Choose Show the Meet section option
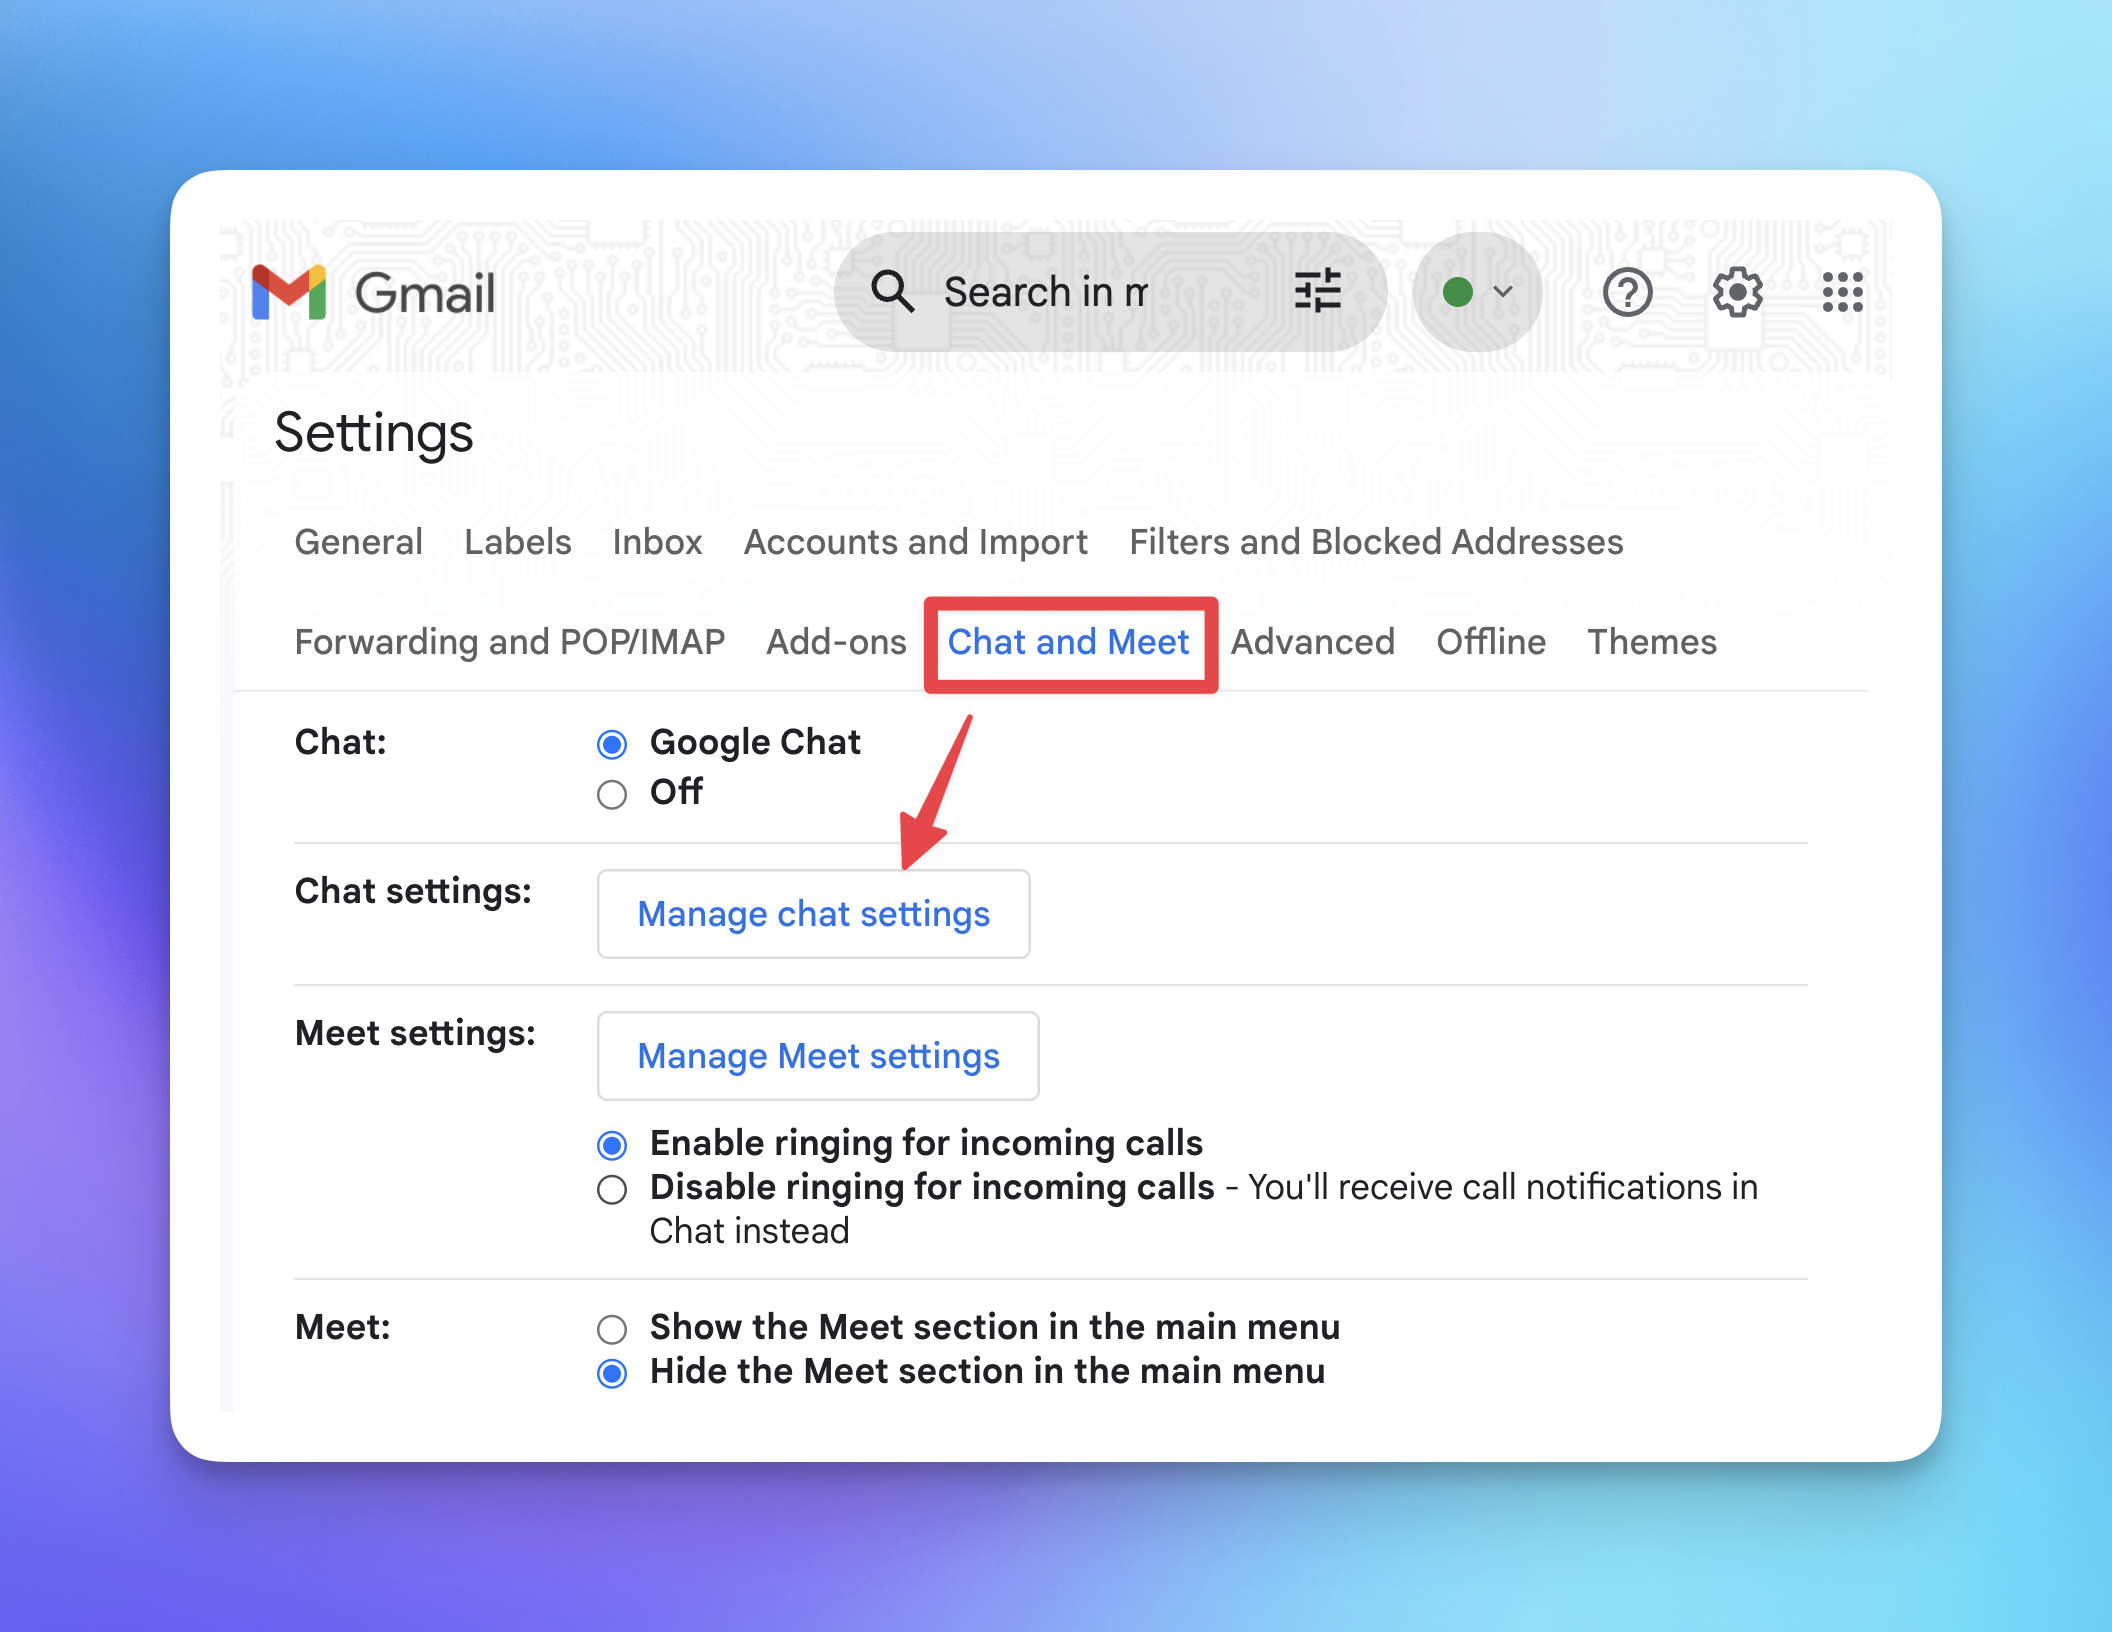2112x1632 pixels. (612, 1329)
